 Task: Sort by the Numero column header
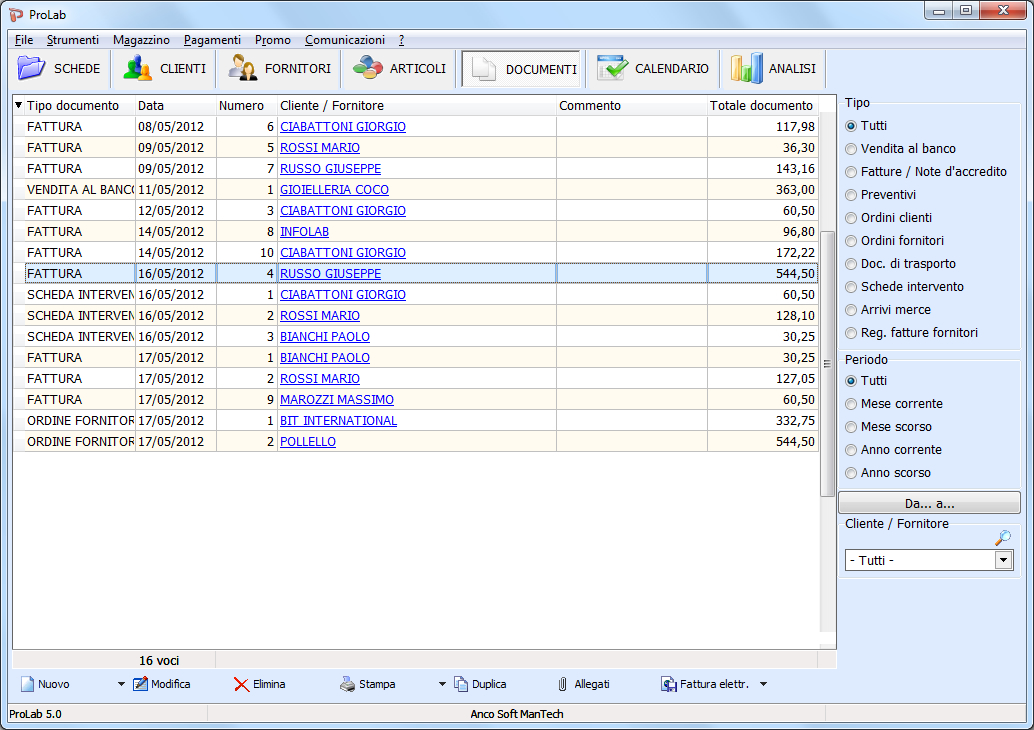247,106
